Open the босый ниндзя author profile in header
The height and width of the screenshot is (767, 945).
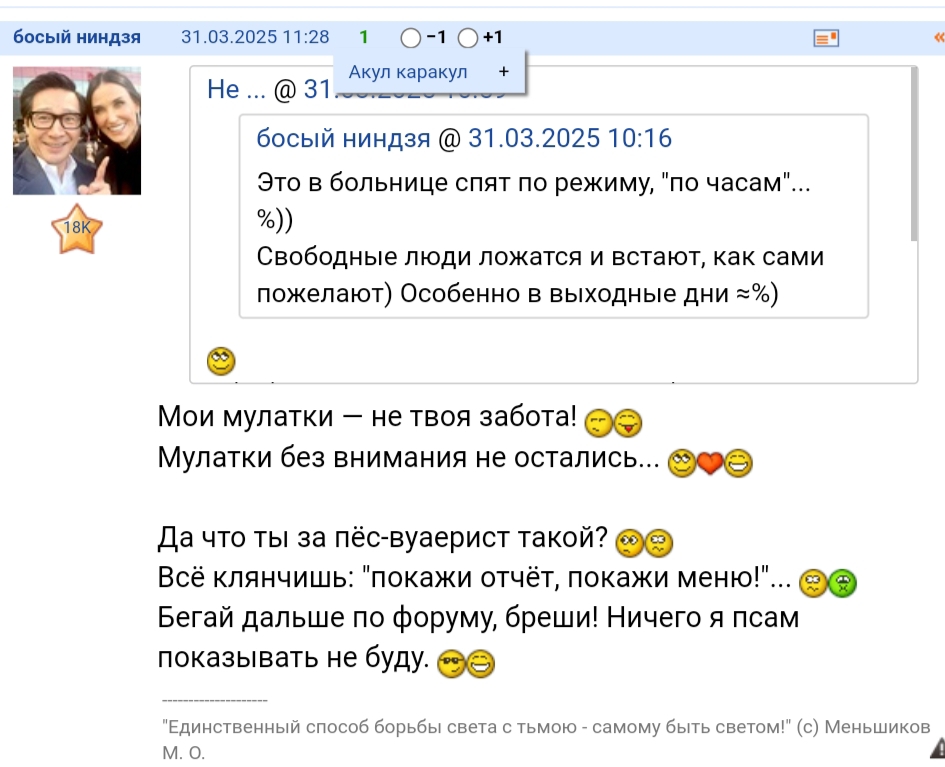tap(77, 37)
